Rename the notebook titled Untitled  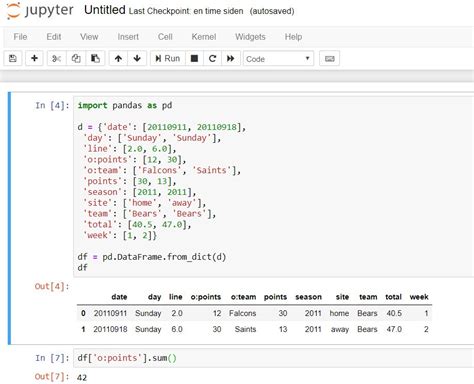click(105, 10)
